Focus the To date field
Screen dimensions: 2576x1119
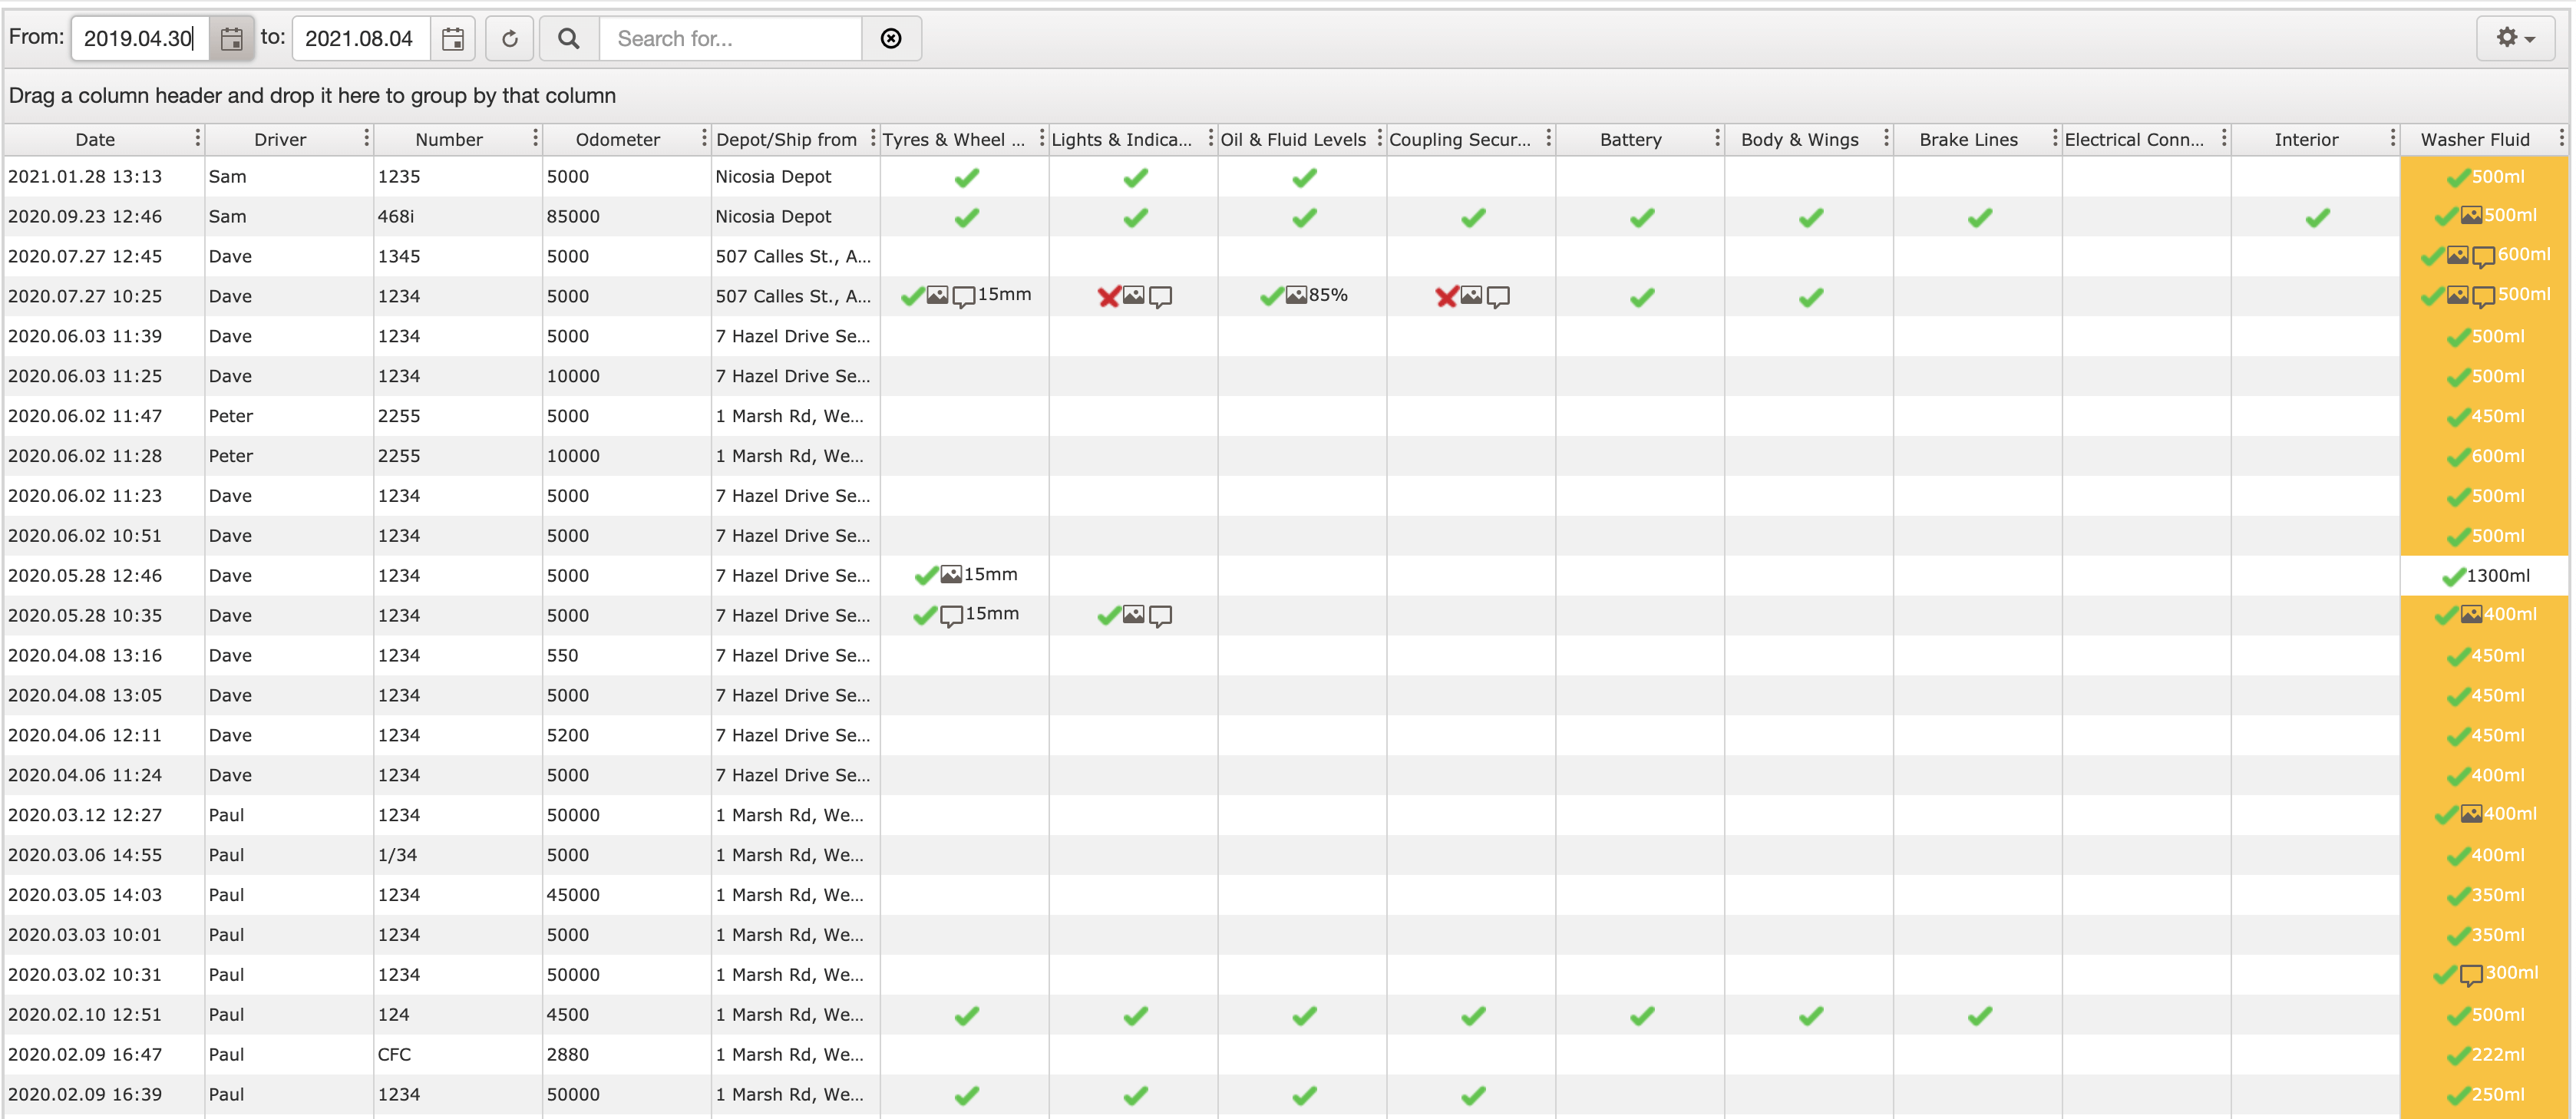(x=362, y=39)
